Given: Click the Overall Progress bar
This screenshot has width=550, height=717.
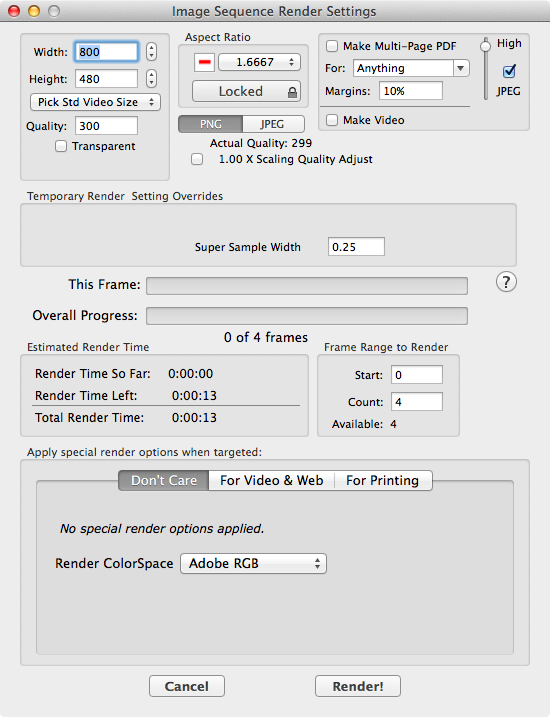Looking at the screenshot, I should (x=307, y=316).
